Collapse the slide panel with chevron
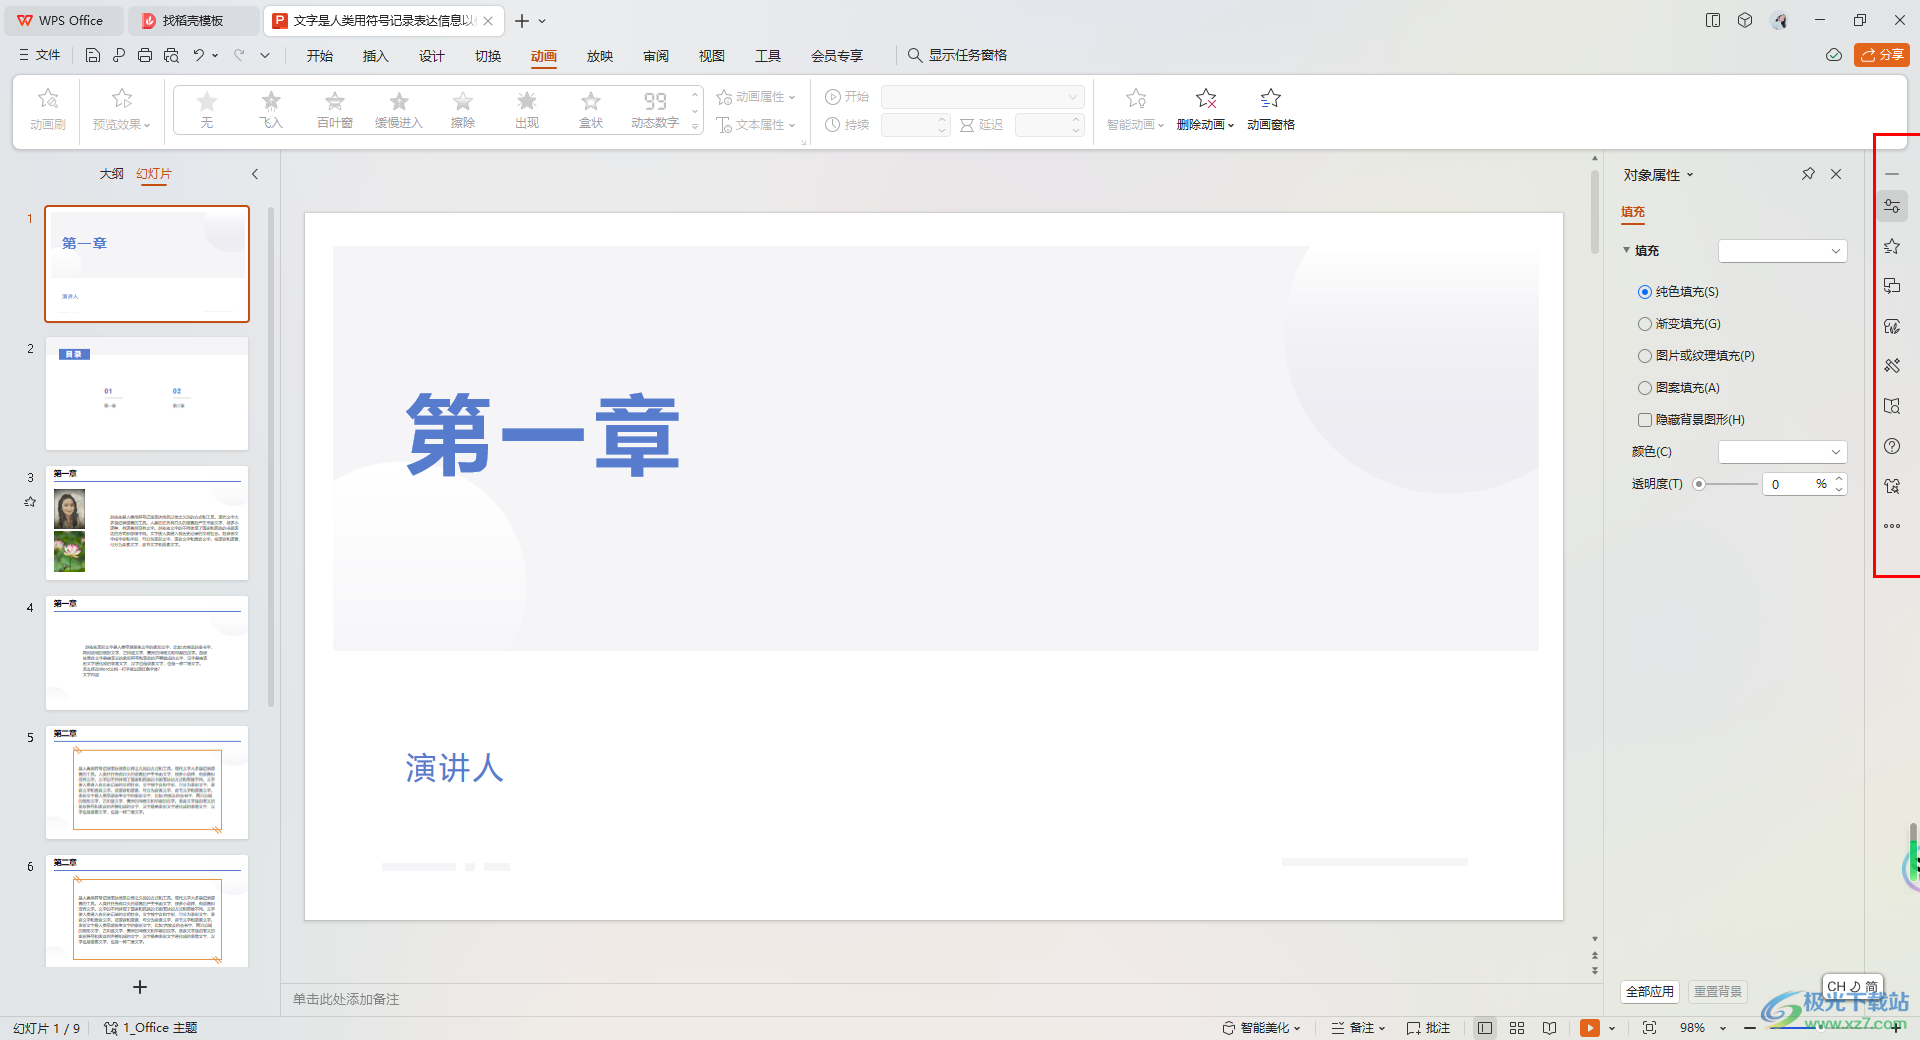 click(255, 174)
